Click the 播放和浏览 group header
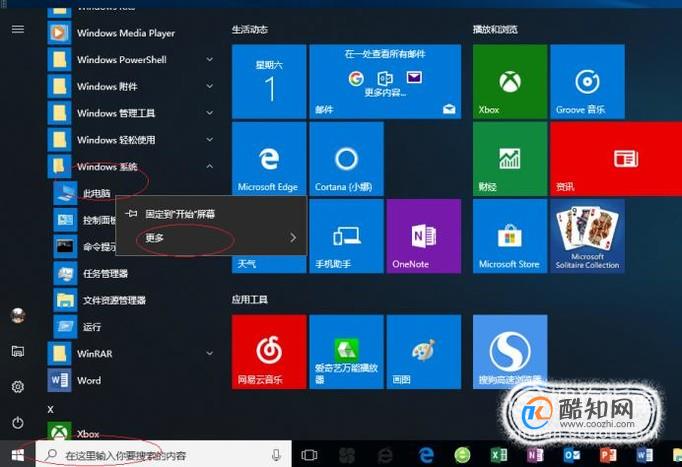The image size is (682, 467). tap(495, 30)
